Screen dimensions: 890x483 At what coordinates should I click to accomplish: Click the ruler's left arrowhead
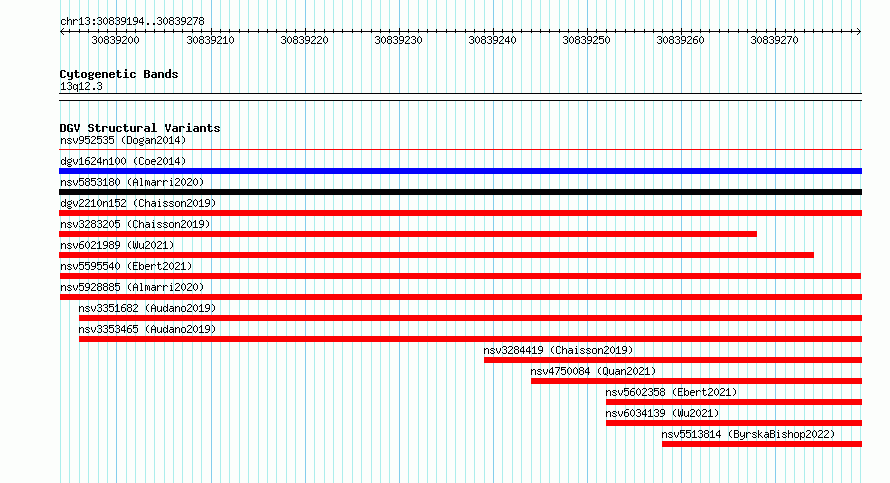[62, 32]
